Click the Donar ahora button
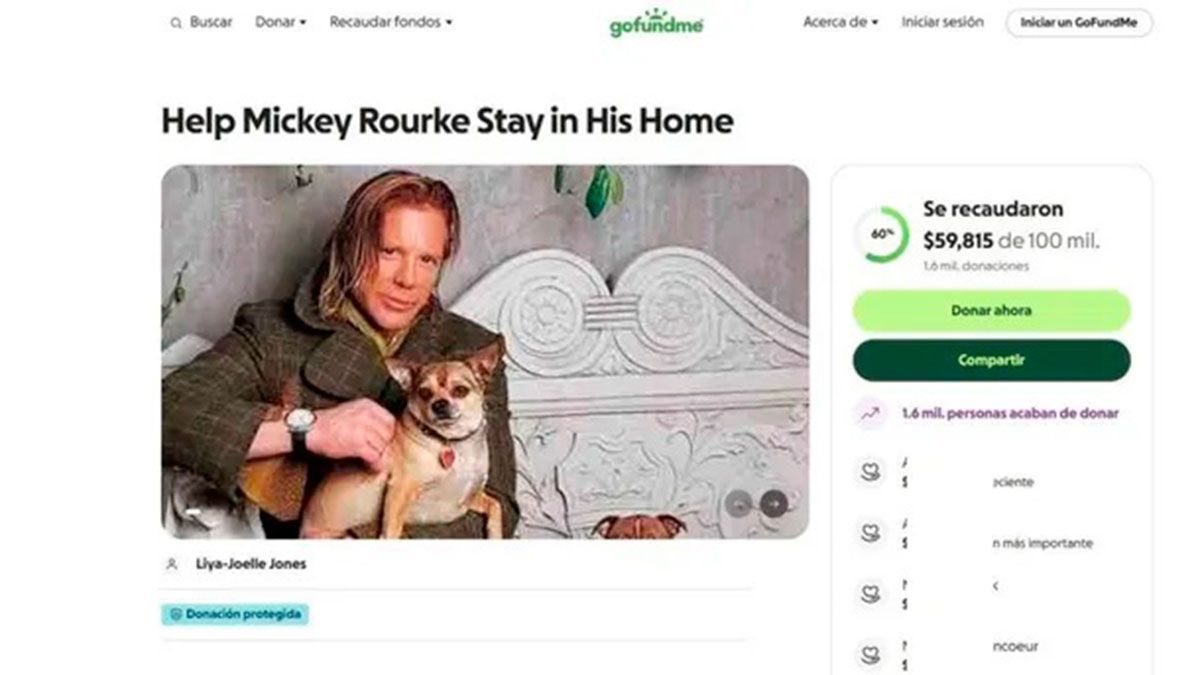Viewport: 1200px width, 675px height. click(x=991, y=311)
